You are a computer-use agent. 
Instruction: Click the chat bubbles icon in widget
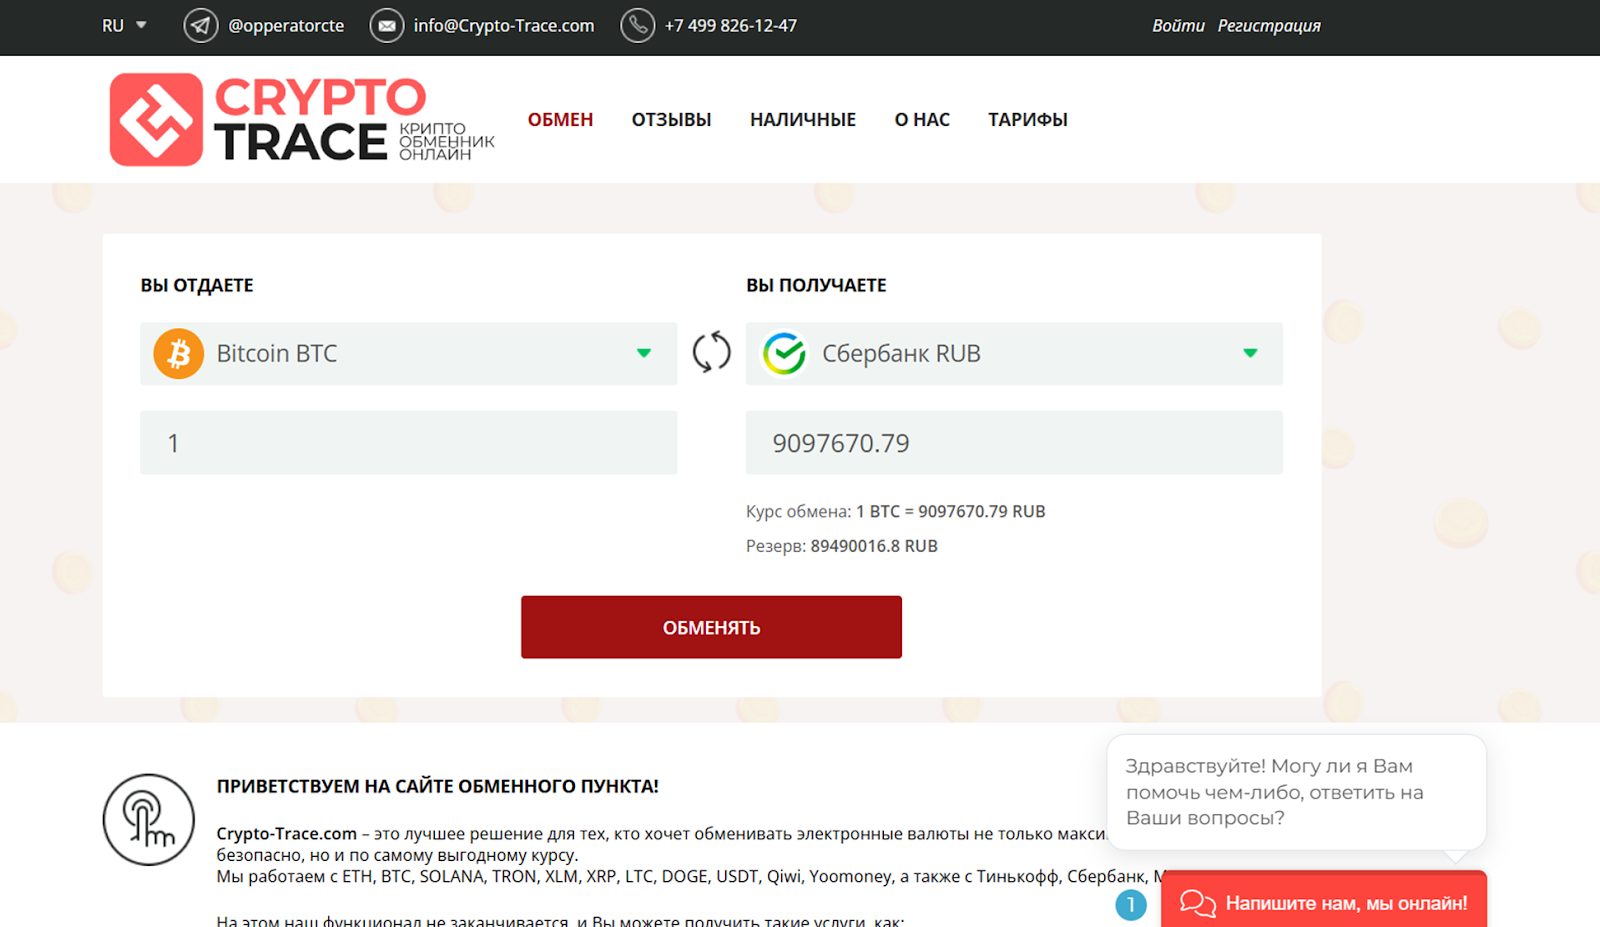coord(1198,903)
